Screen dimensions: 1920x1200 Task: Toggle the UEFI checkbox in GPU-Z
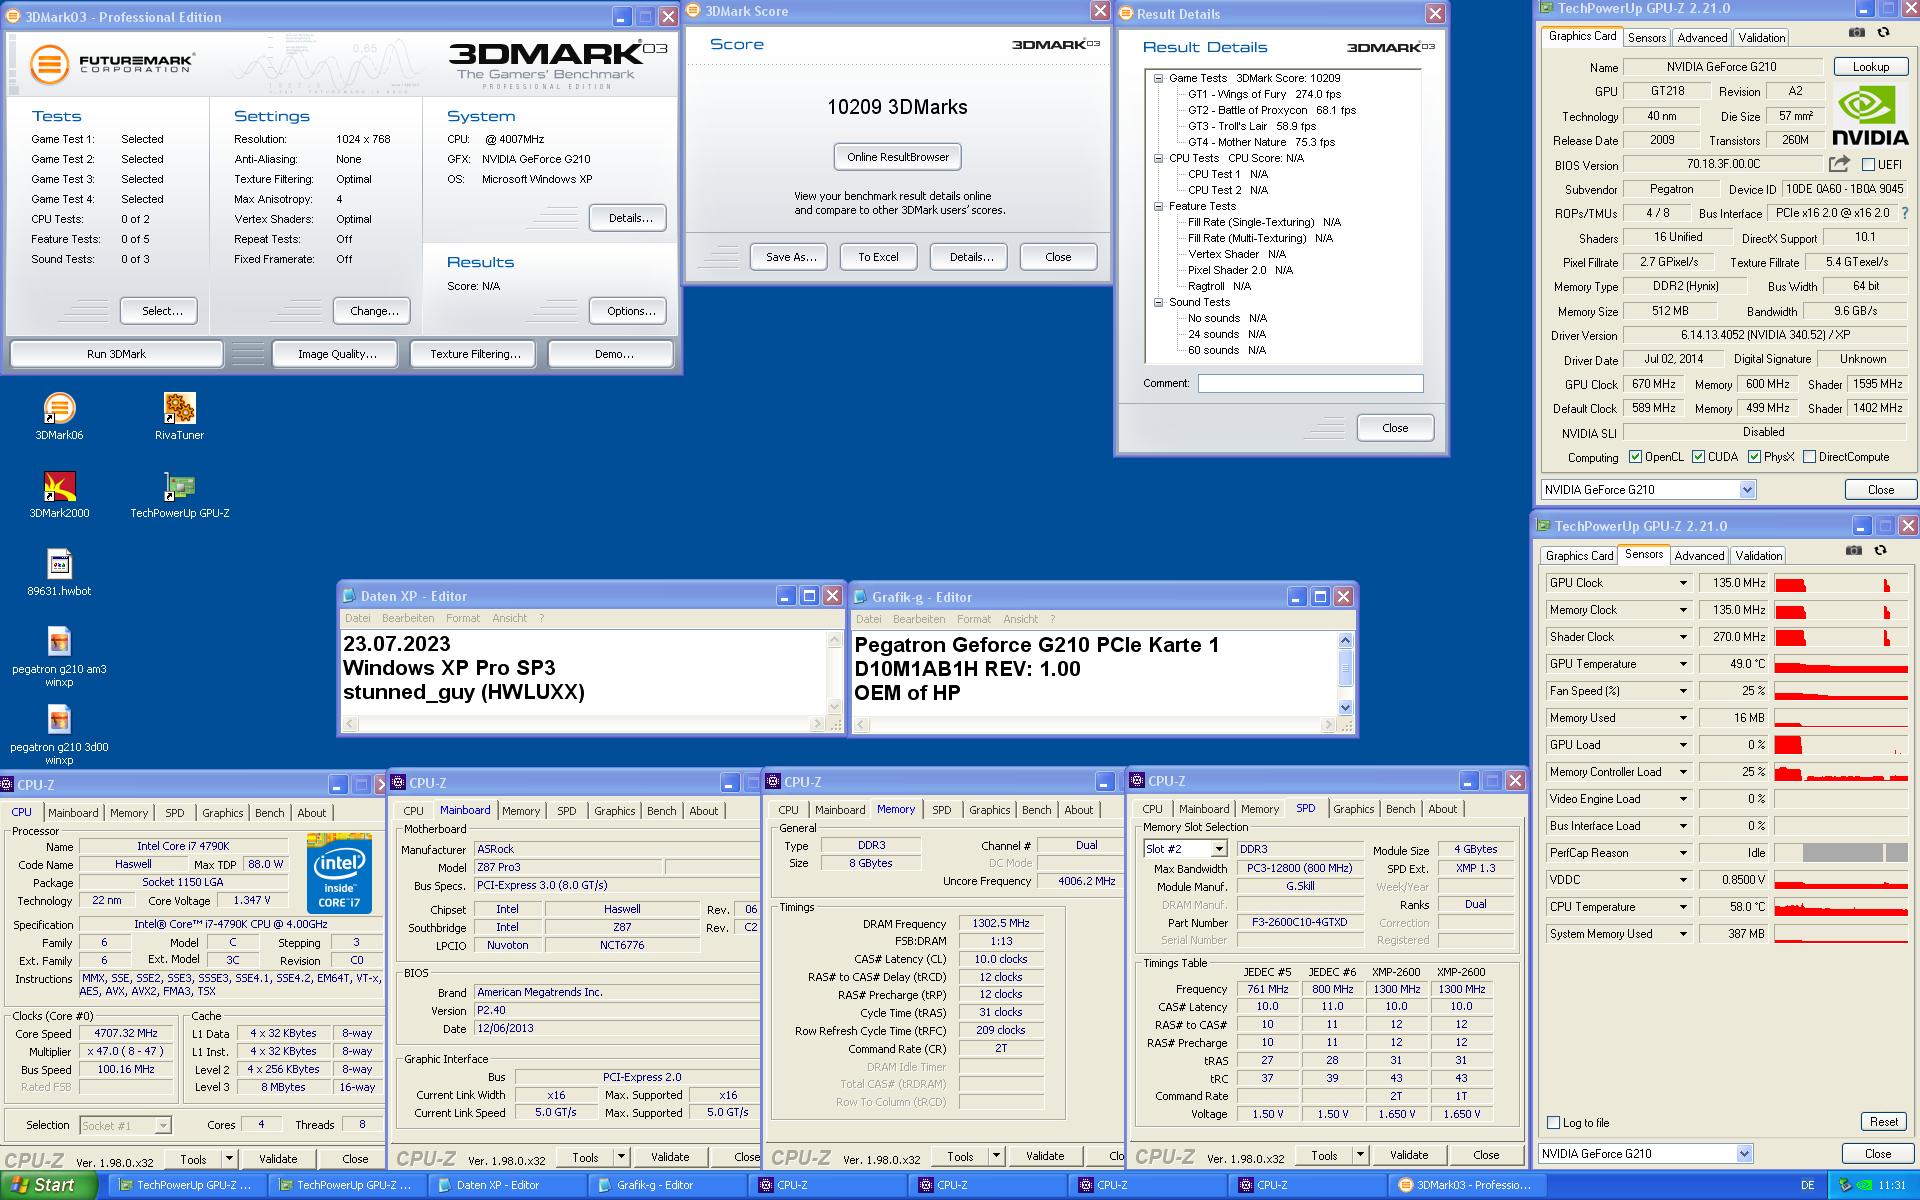point(1868,165)
